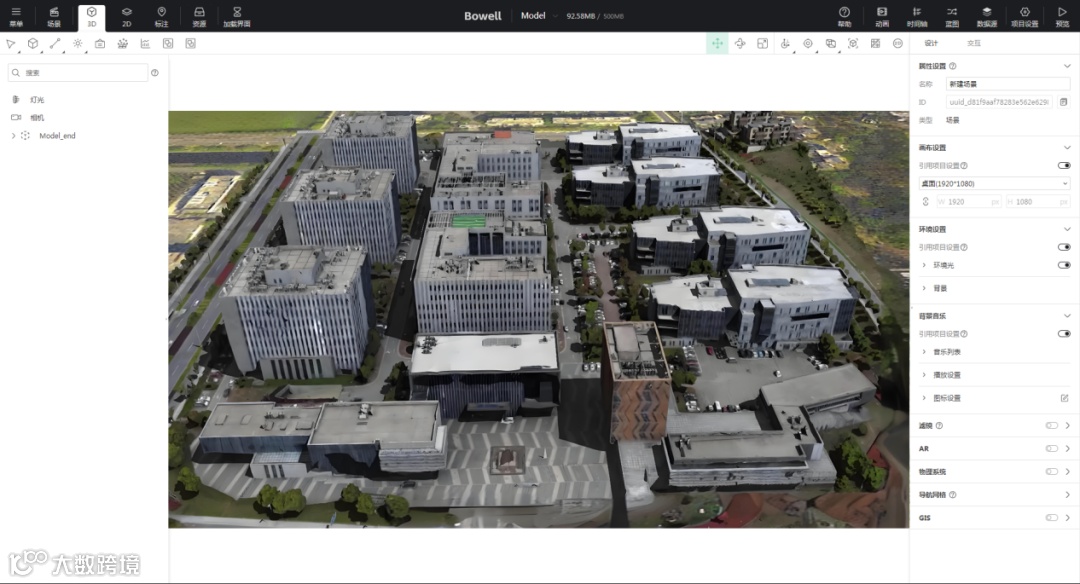This screenshot has width=1080, height=584.
Task: Switch to the 2D tab
Action: coord(127,16)
